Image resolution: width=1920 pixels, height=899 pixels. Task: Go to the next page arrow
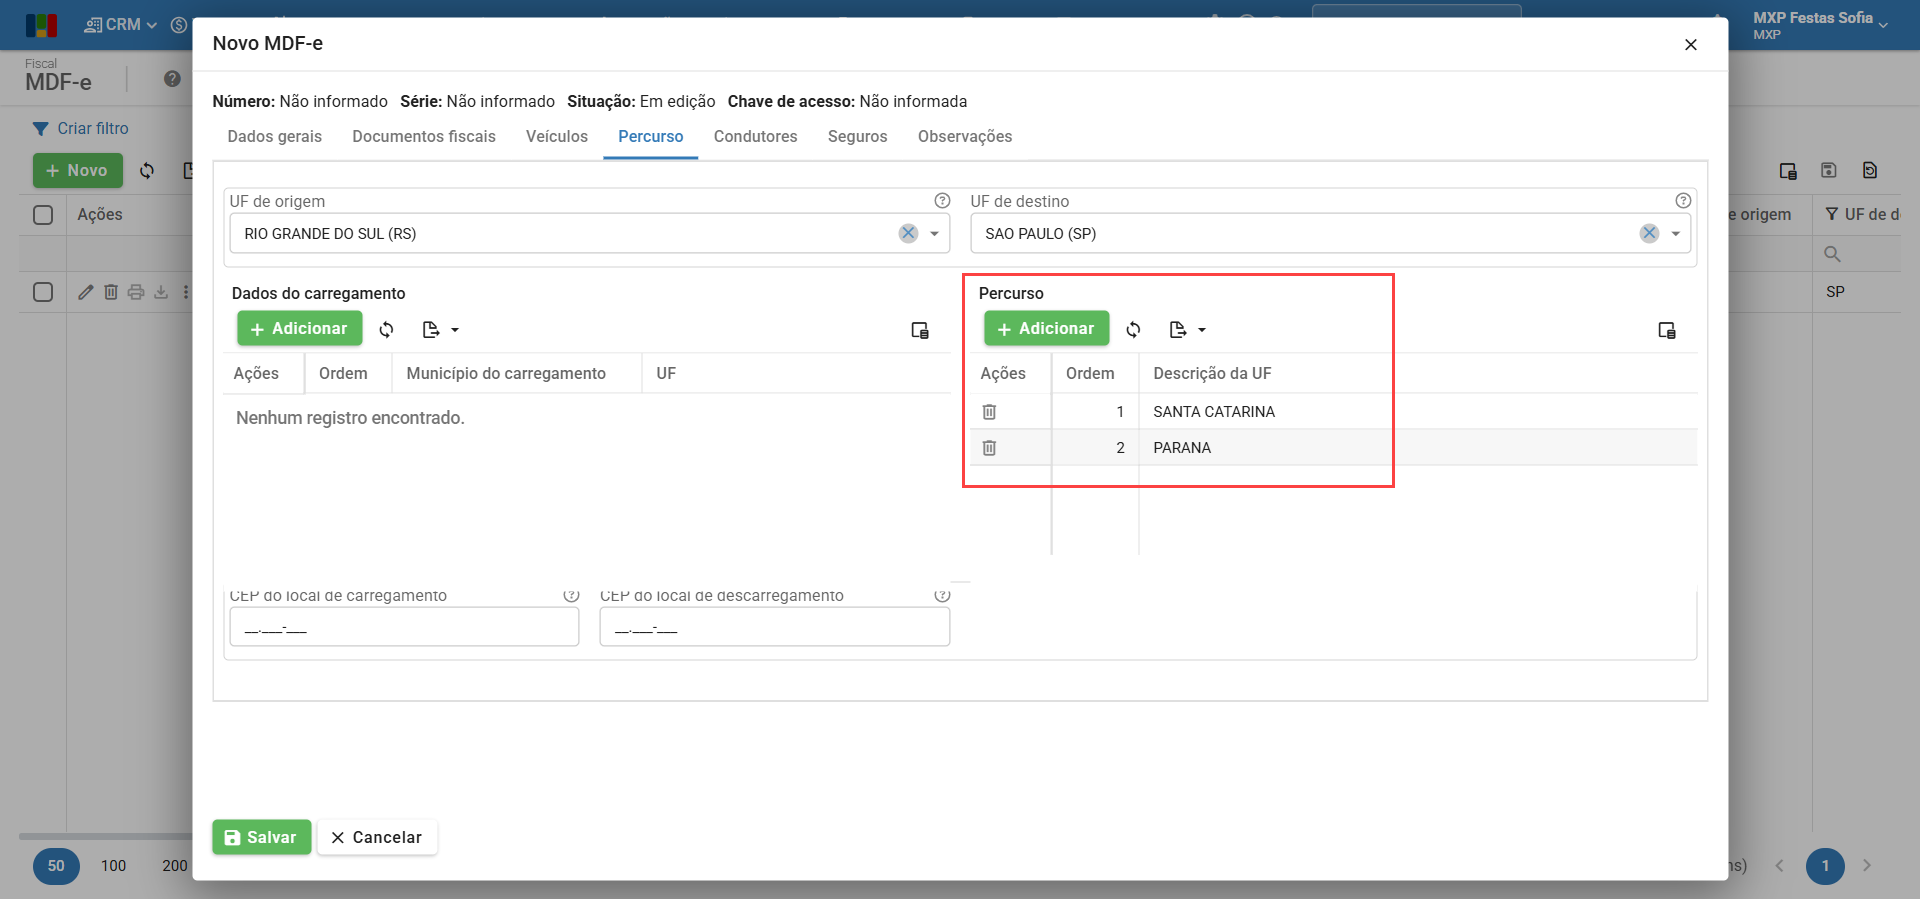pyautogui.click(x=1867, y=866)
